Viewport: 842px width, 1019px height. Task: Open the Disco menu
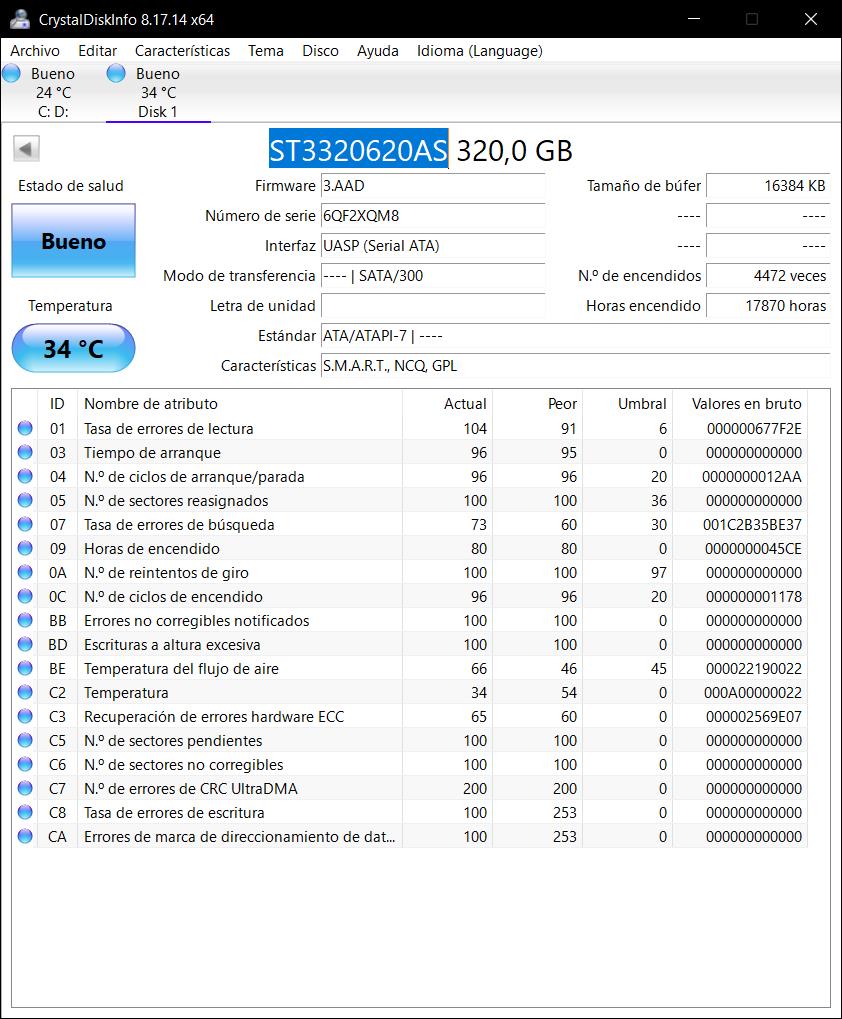[320, 51]
